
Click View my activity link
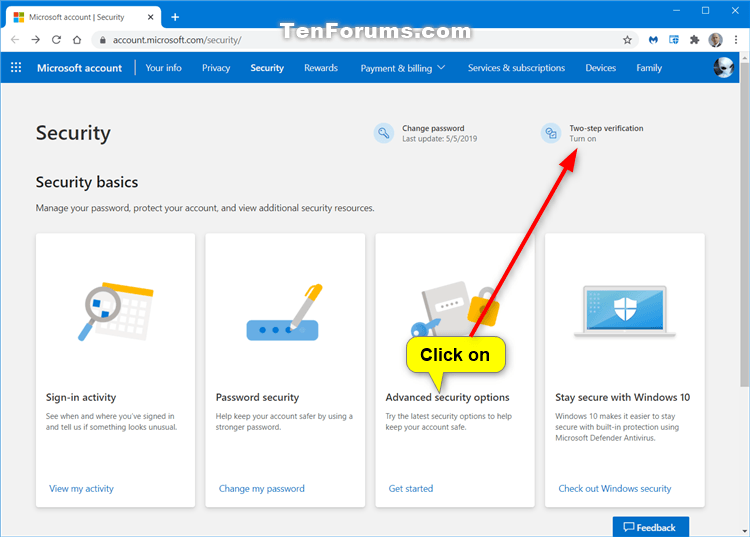(x=81, y=488)
